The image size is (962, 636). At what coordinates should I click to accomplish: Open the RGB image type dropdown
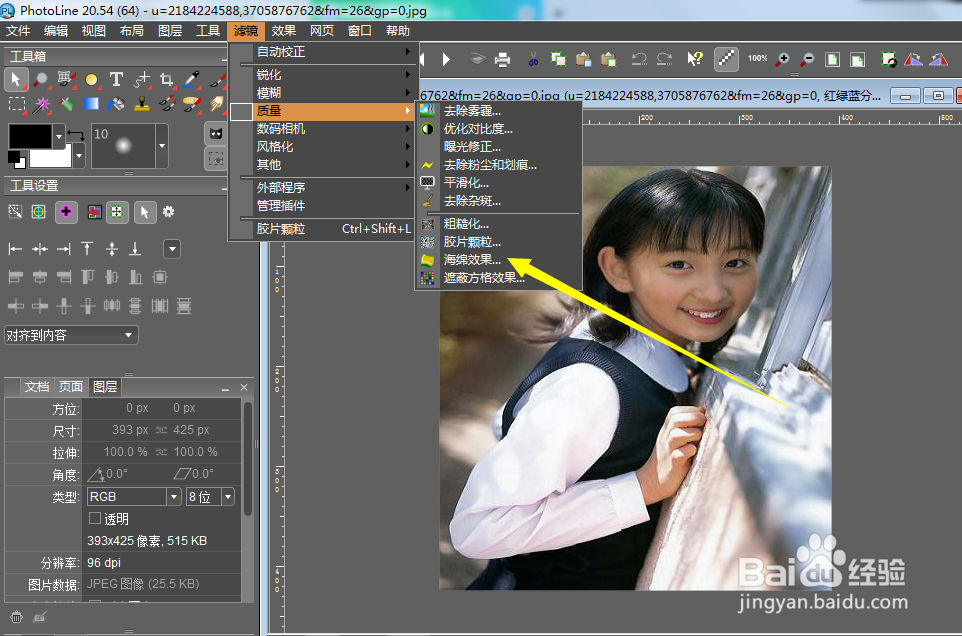172,496
